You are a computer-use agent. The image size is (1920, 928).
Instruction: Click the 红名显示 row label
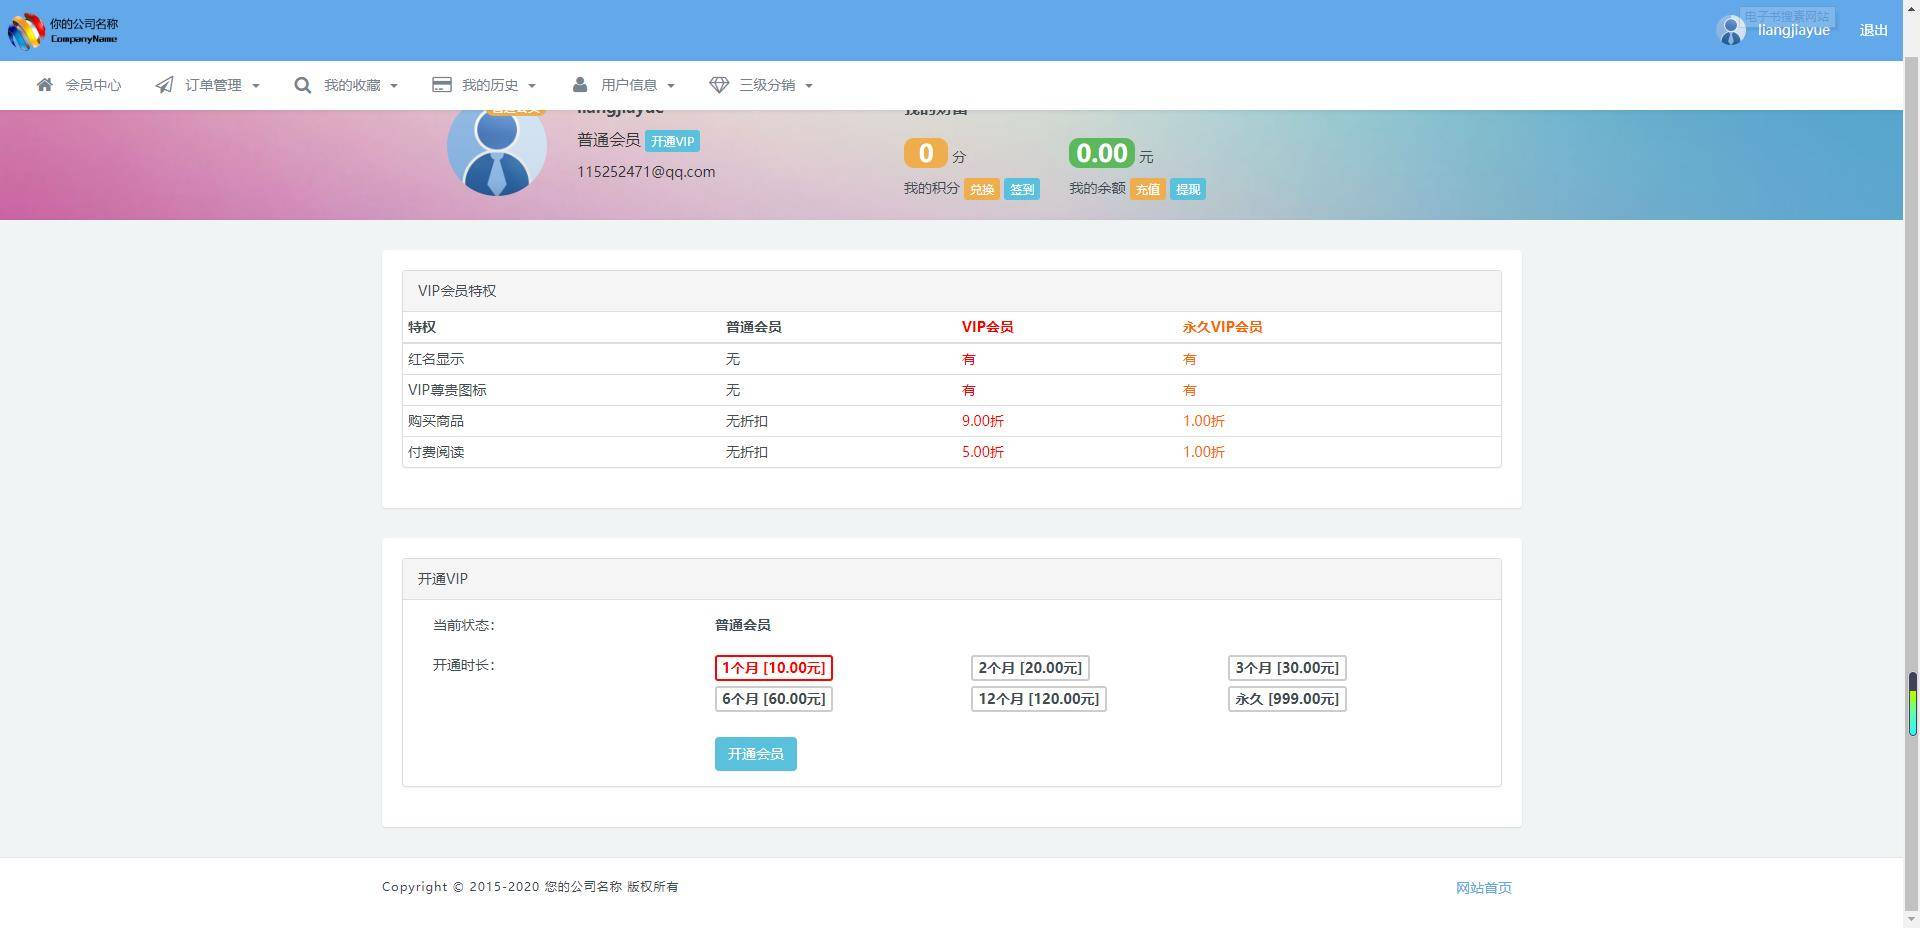[x=436, y=359]
